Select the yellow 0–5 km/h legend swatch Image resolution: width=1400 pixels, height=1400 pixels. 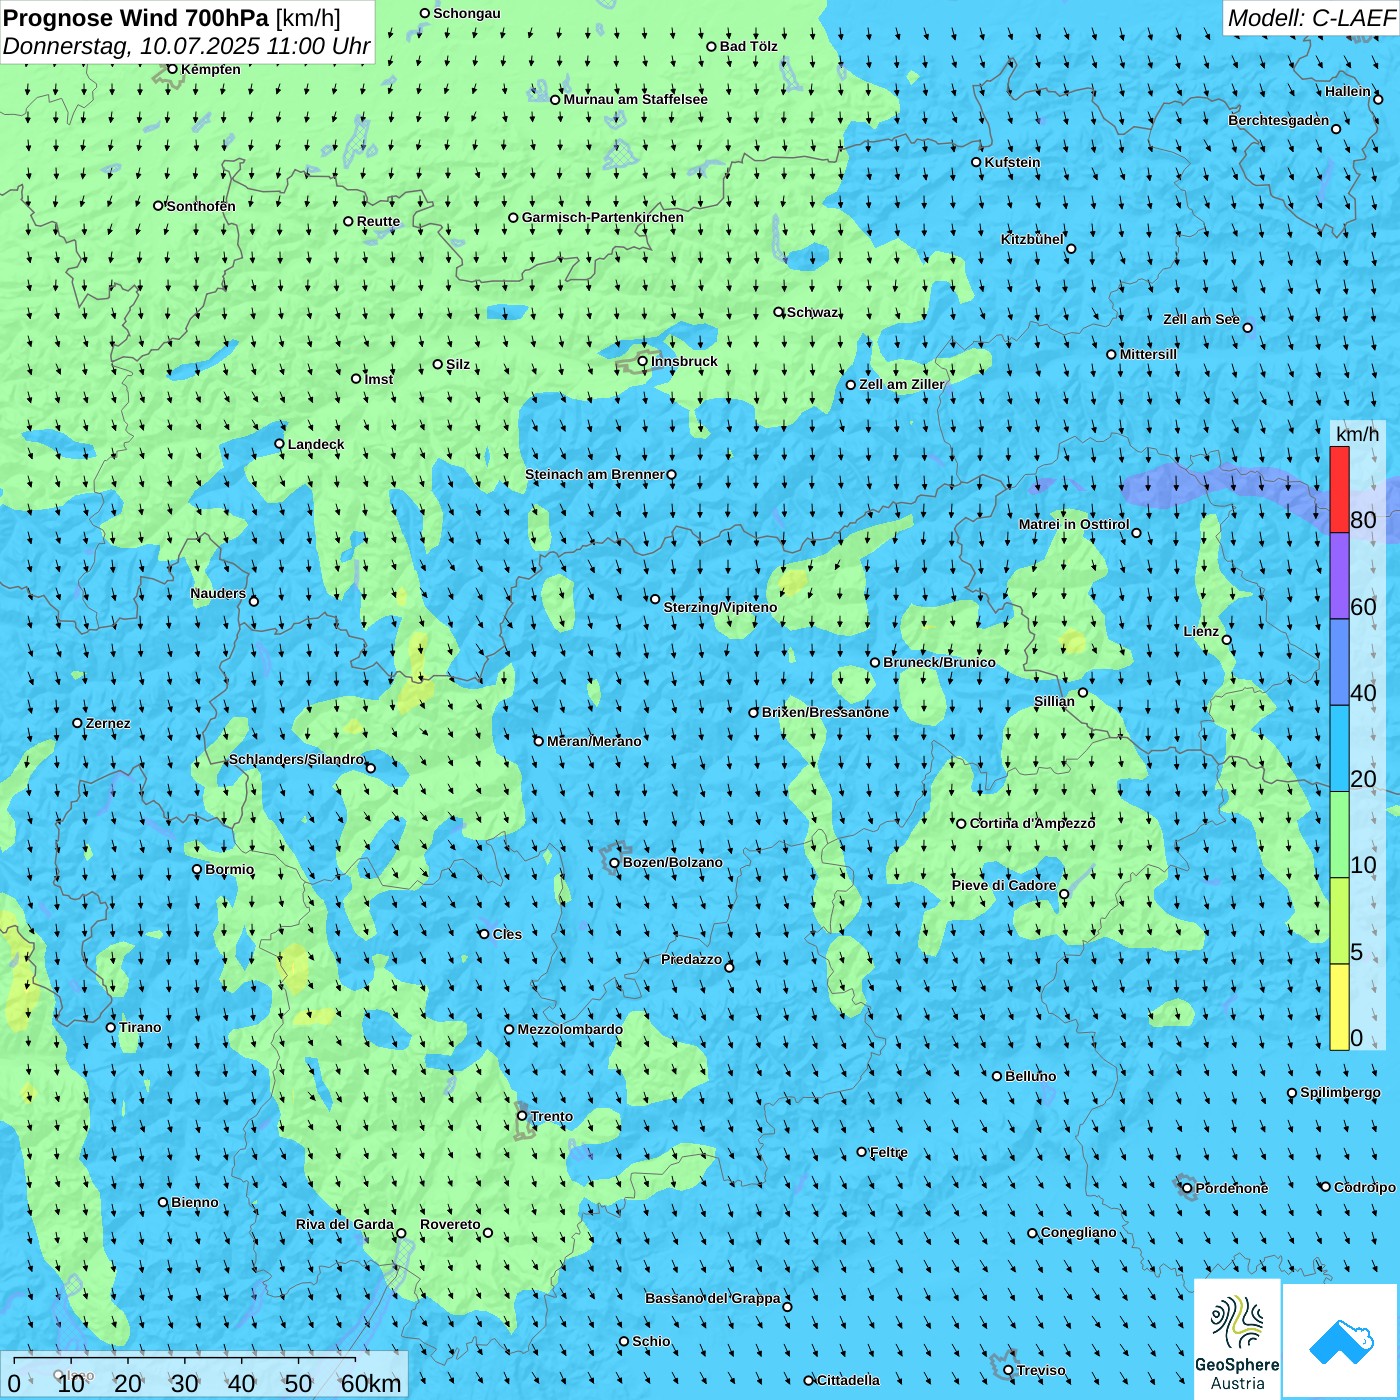pos(1339,1007)
